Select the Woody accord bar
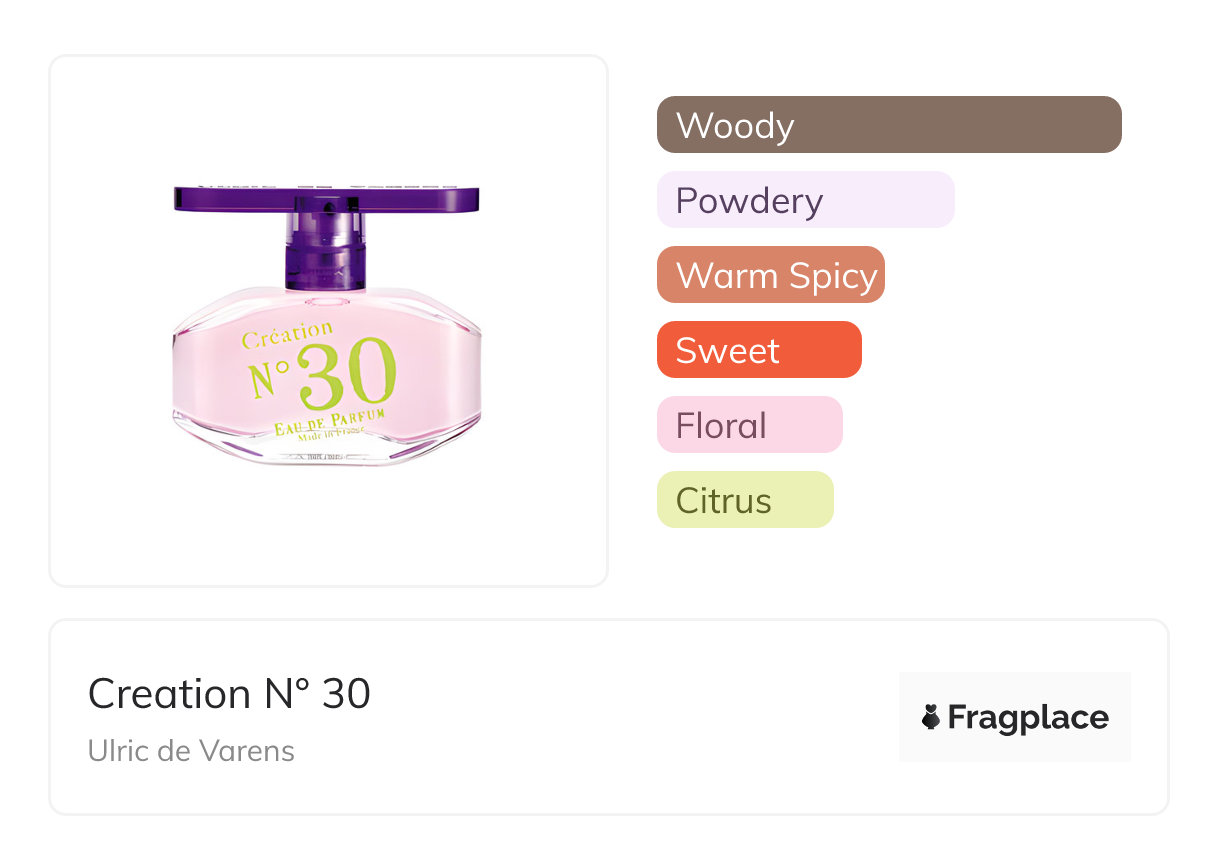This screenshot has height=864, width=1218. point(888,125)
